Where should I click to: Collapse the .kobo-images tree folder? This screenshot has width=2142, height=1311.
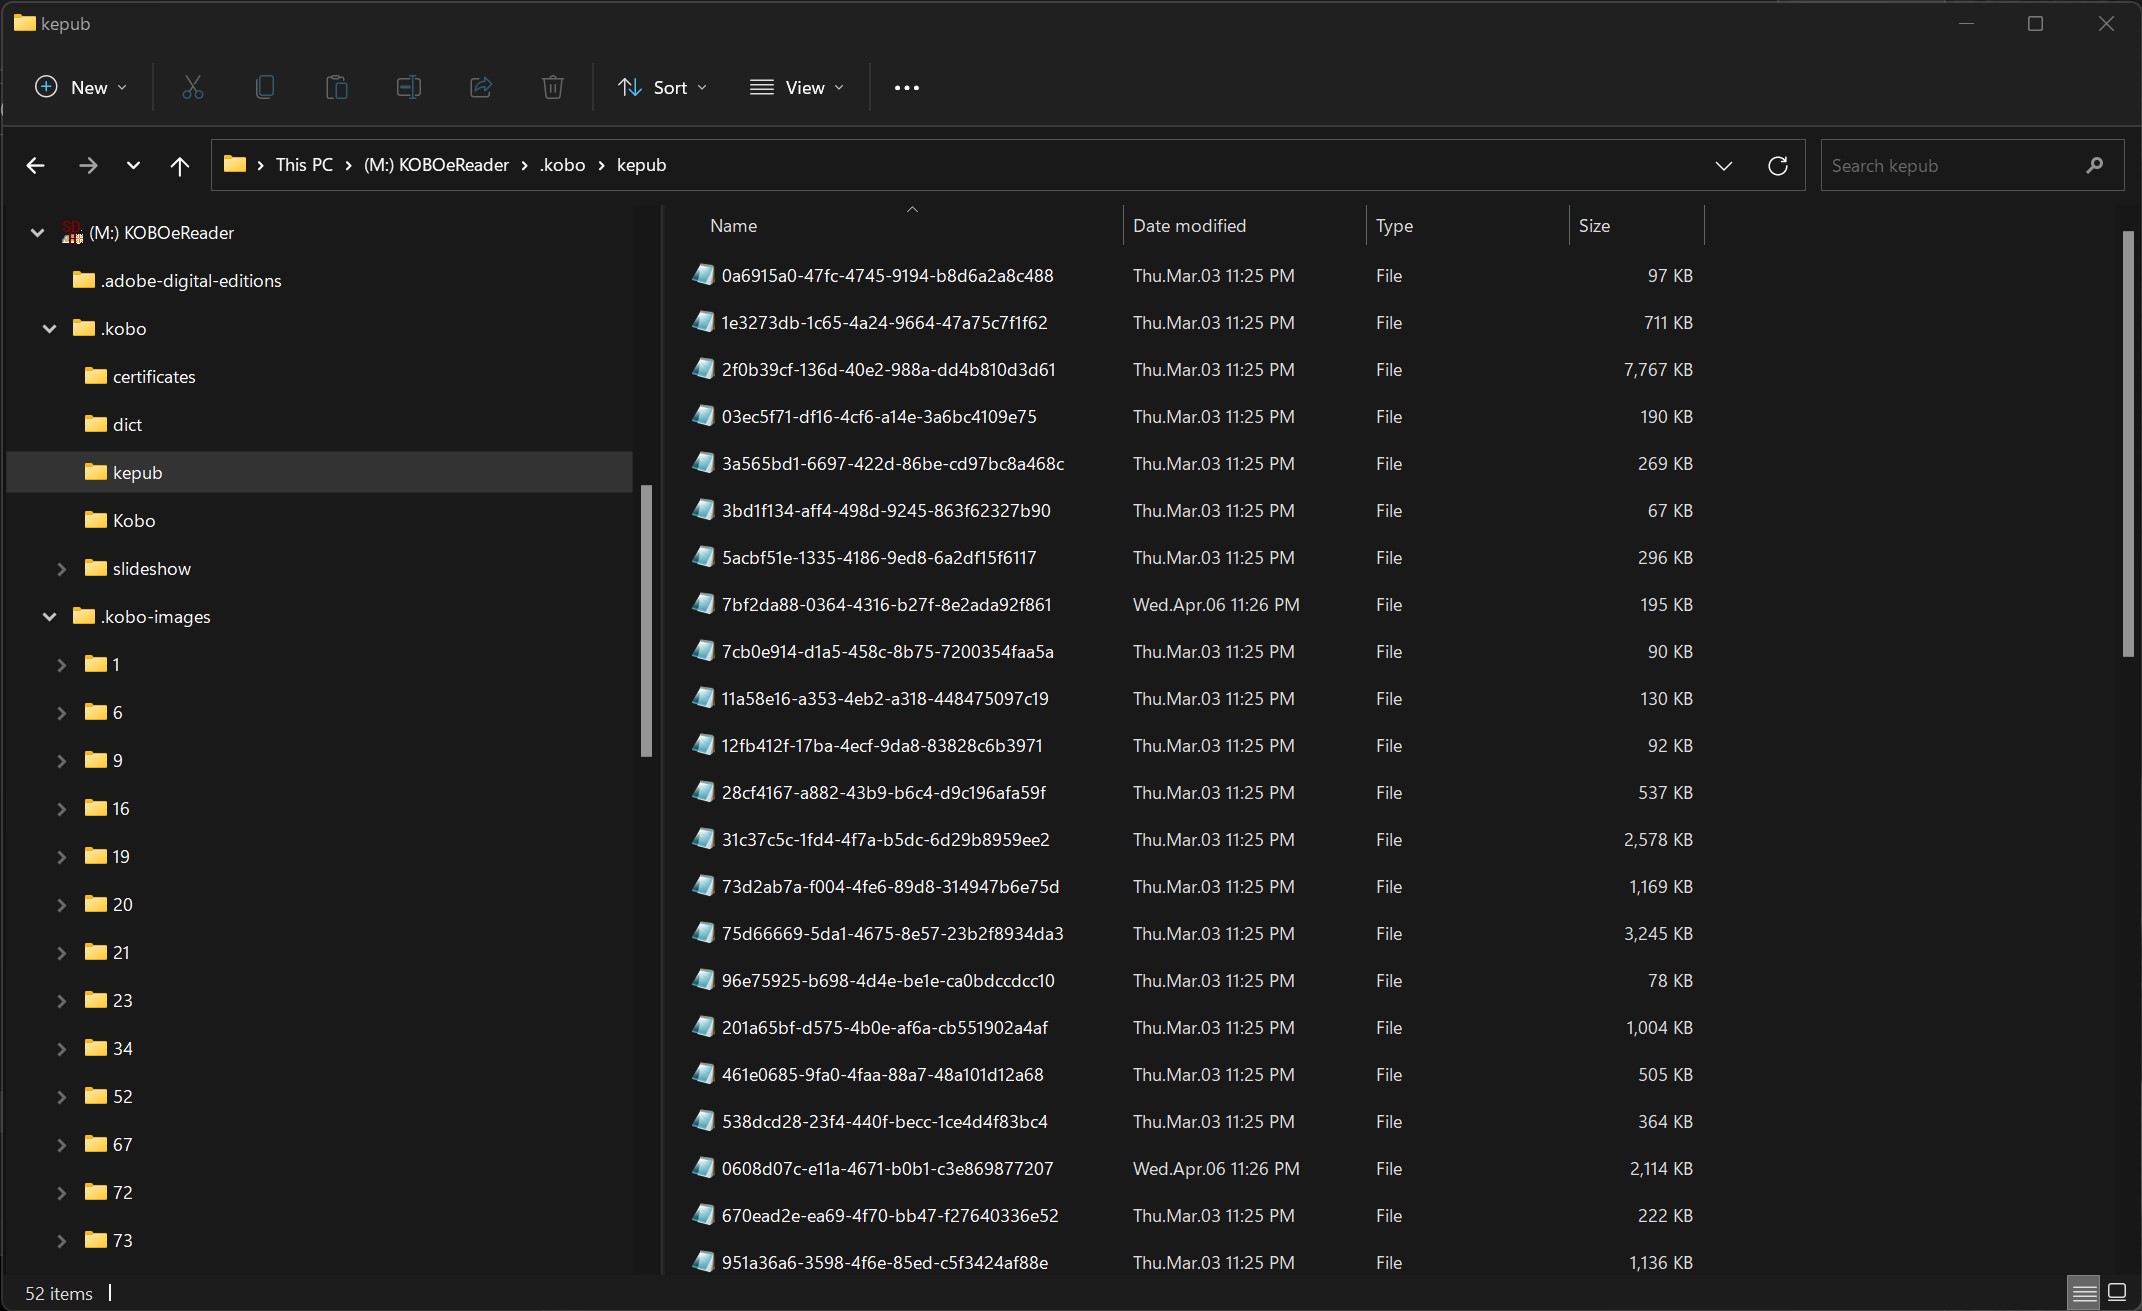(49, 617)
